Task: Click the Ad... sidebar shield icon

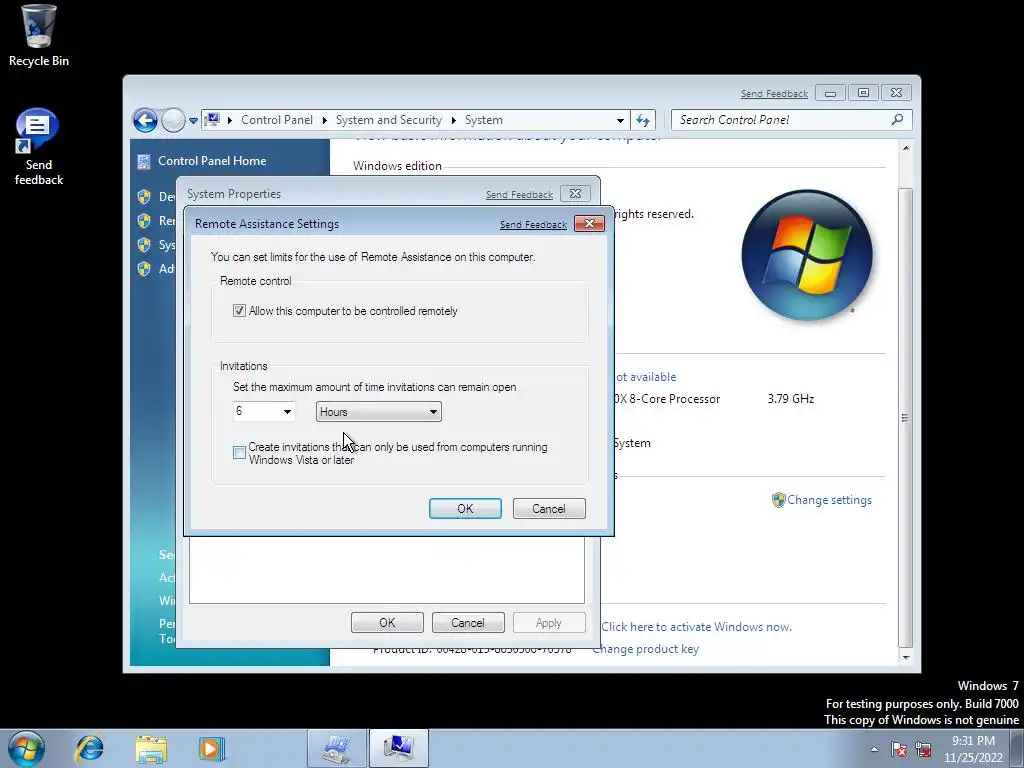Action: [x=144, y=269]
